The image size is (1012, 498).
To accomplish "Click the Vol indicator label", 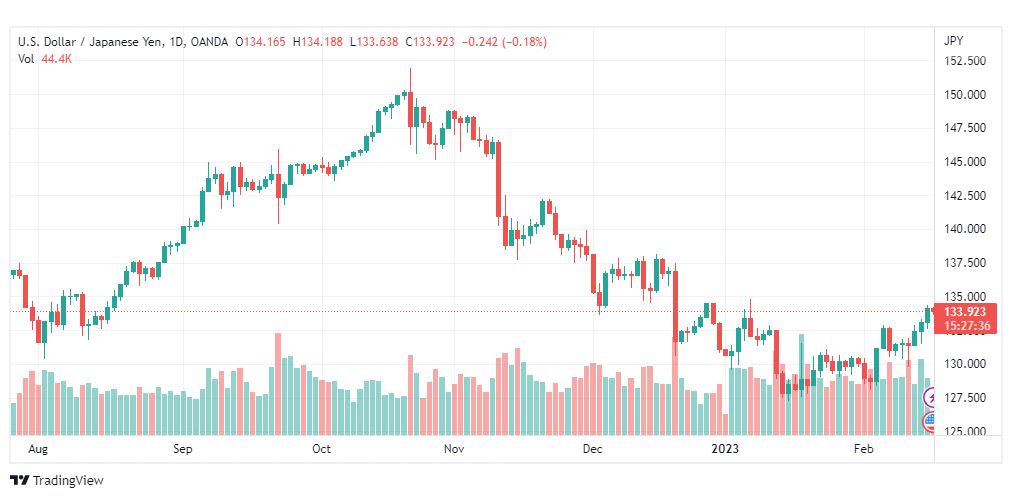I will (26, 58).
